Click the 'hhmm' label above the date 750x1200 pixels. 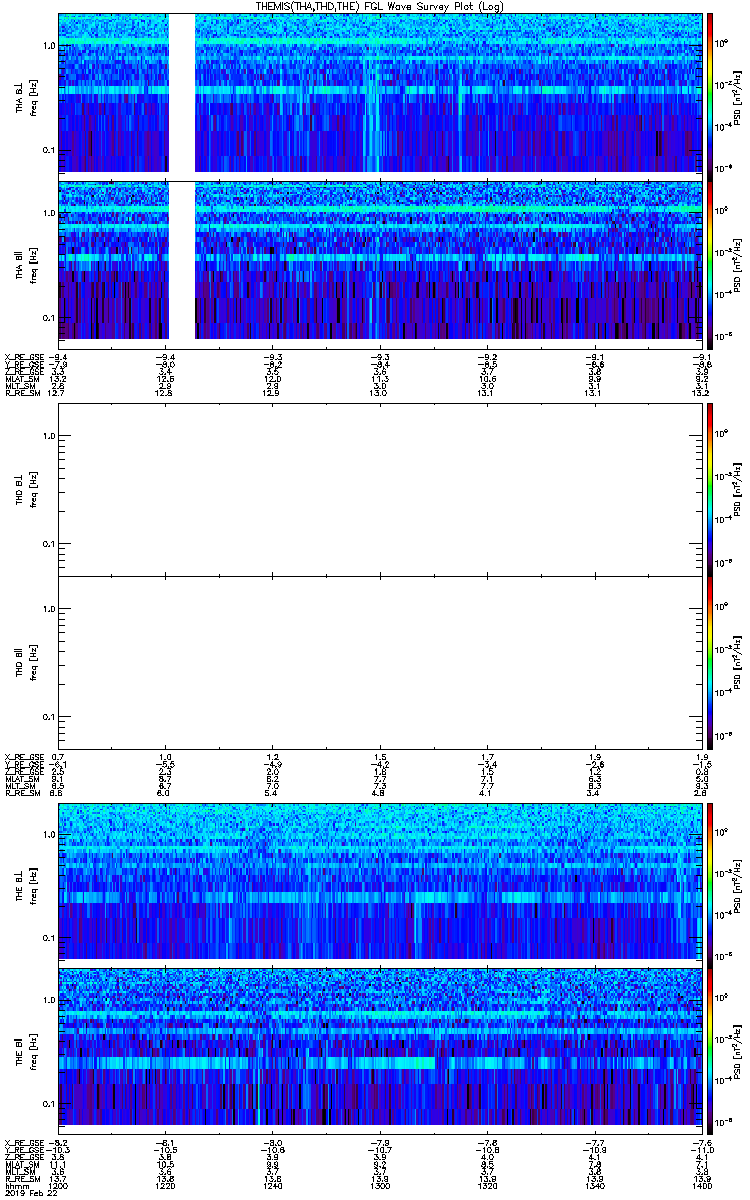15,1184
